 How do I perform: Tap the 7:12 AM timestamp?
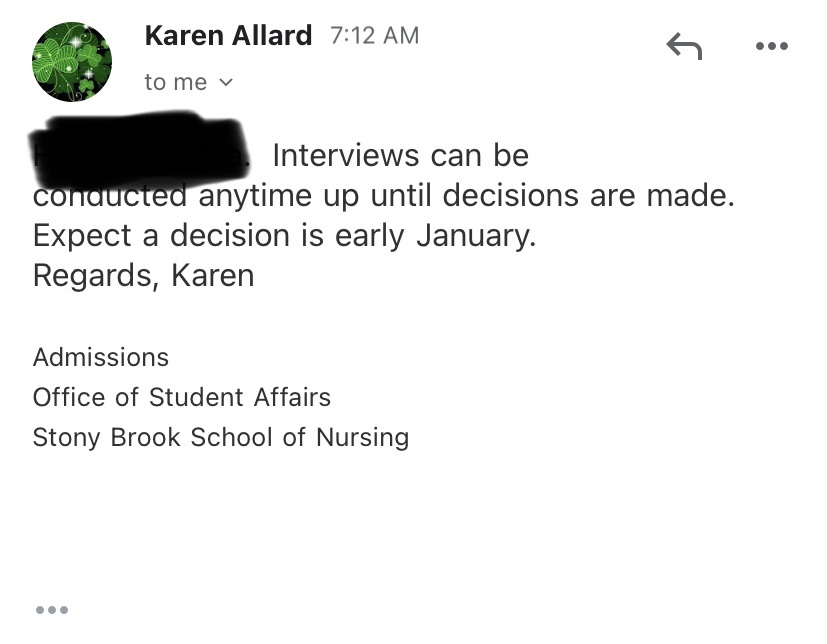pyautogui.click(x=374, y=36)
